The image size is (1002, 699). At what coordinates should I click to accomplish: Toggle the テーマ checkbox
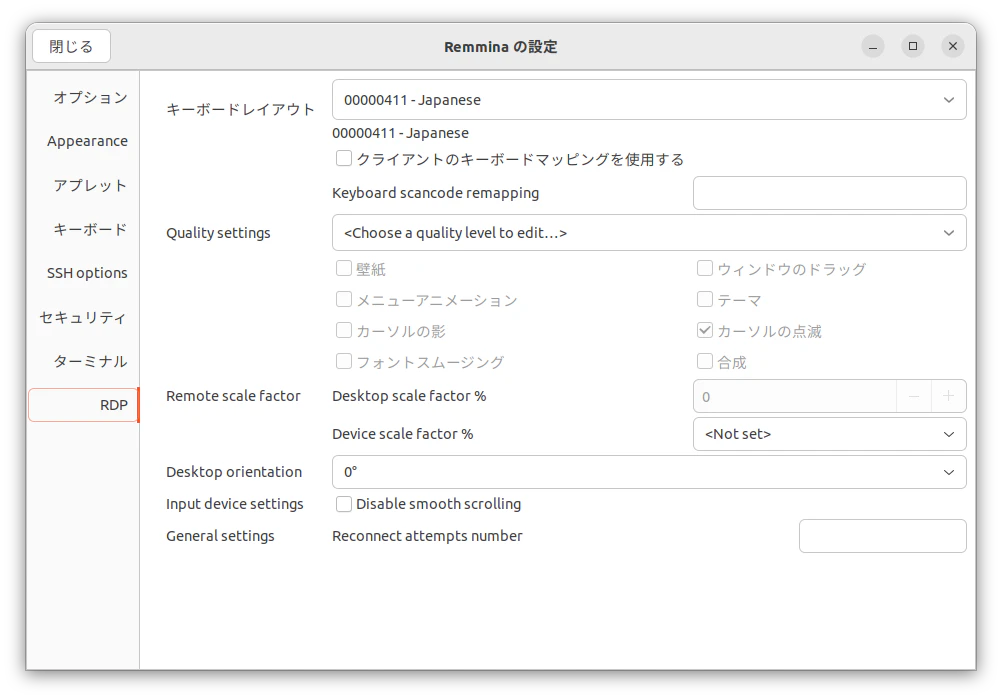pyautogui.click(x=705, y=299)
